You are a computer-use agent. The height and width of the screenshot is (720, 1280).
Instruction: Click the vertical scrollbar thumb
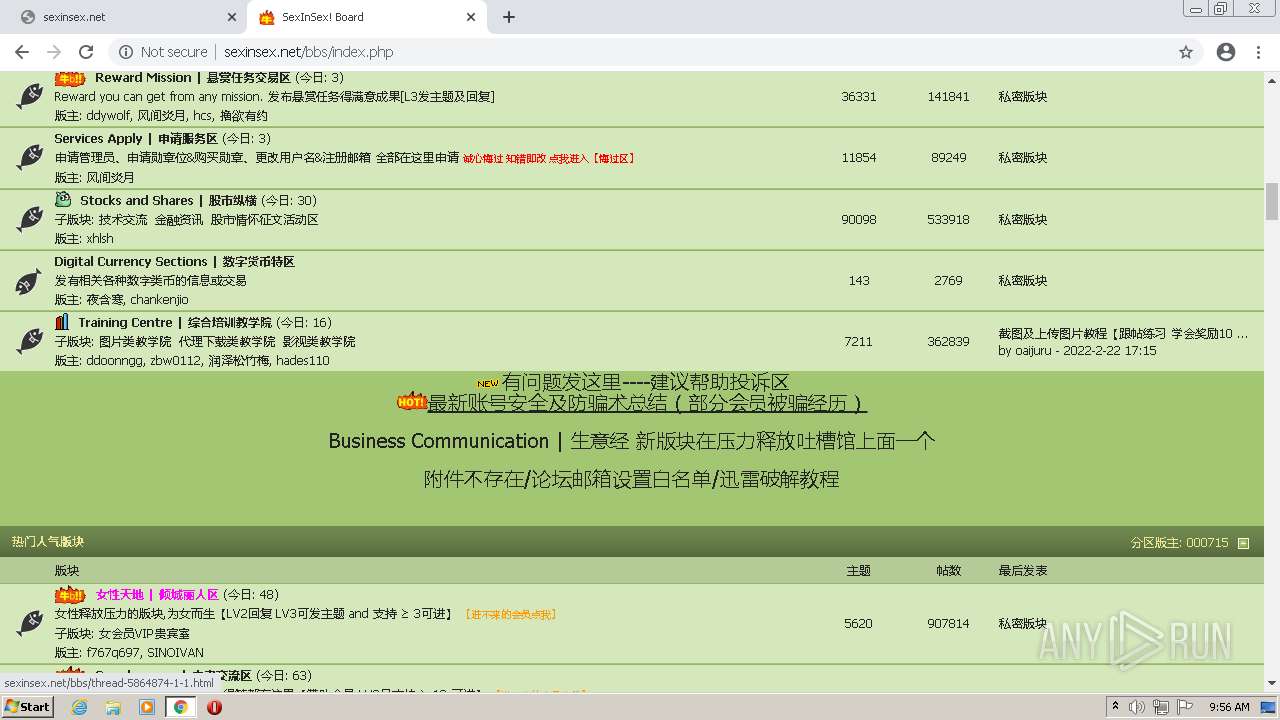[x=1272, y=201]
